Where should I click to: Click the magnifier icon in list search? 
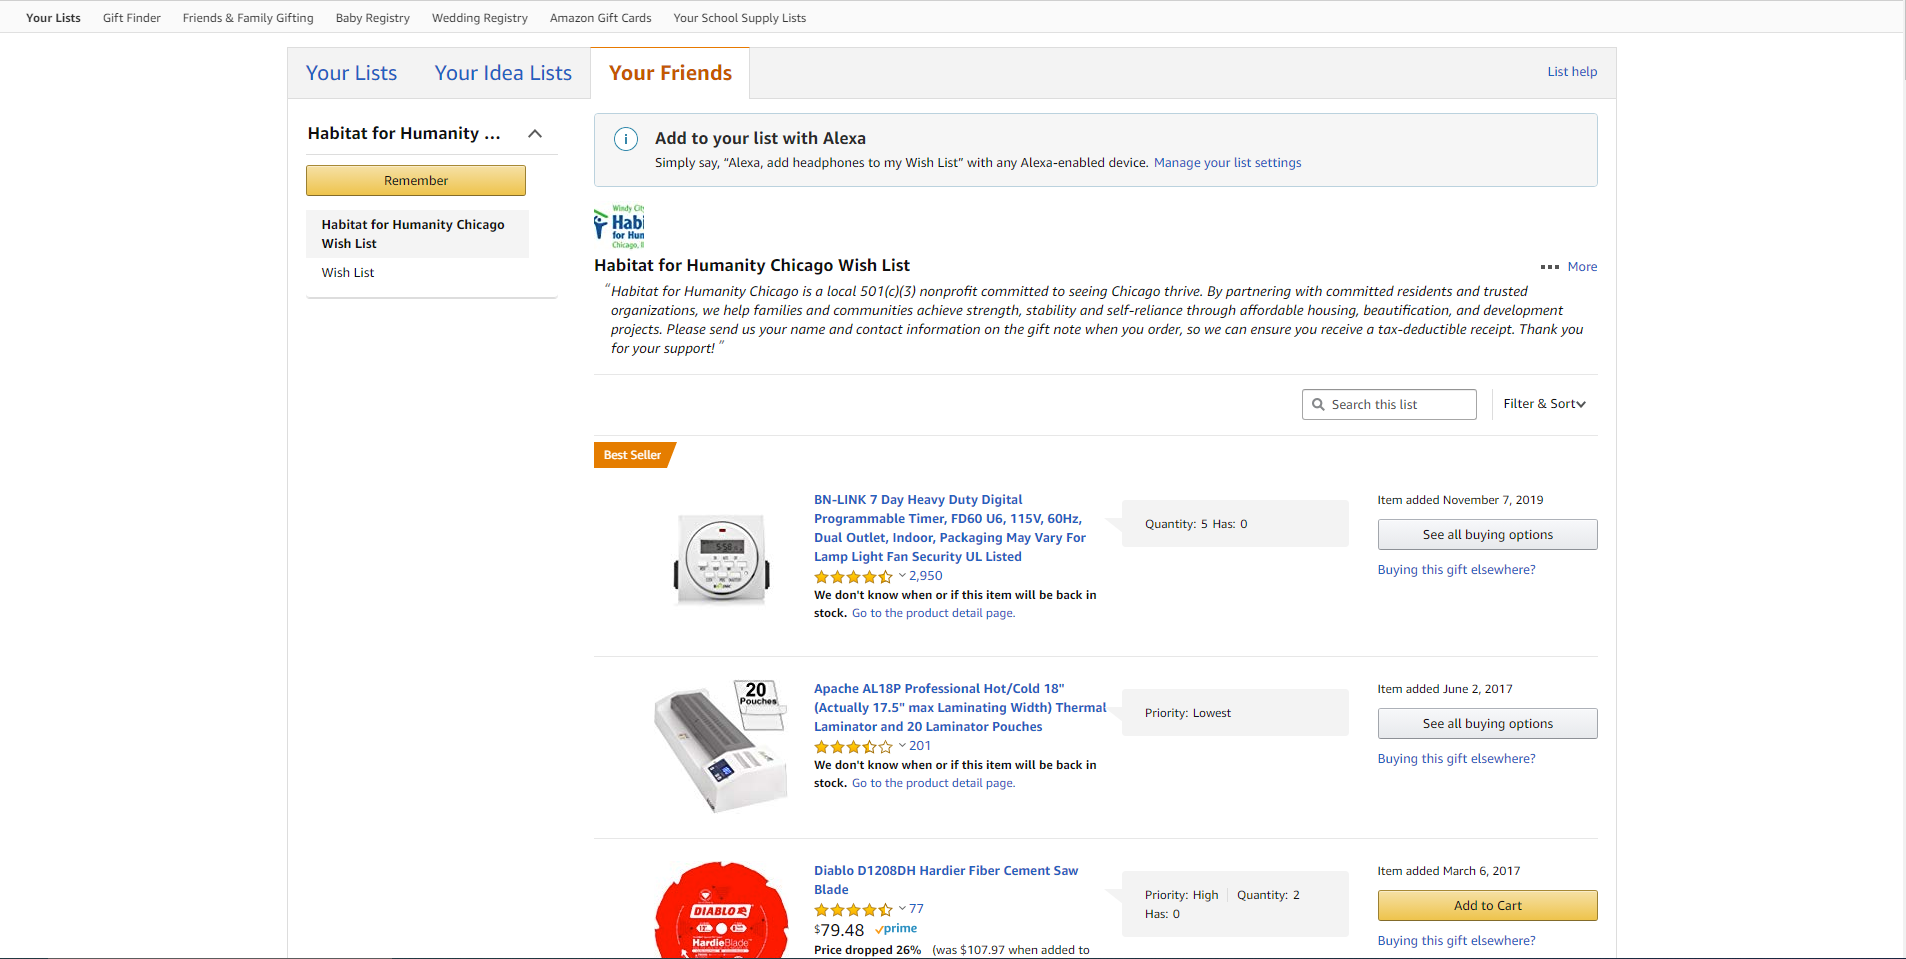pos(1319,405)
